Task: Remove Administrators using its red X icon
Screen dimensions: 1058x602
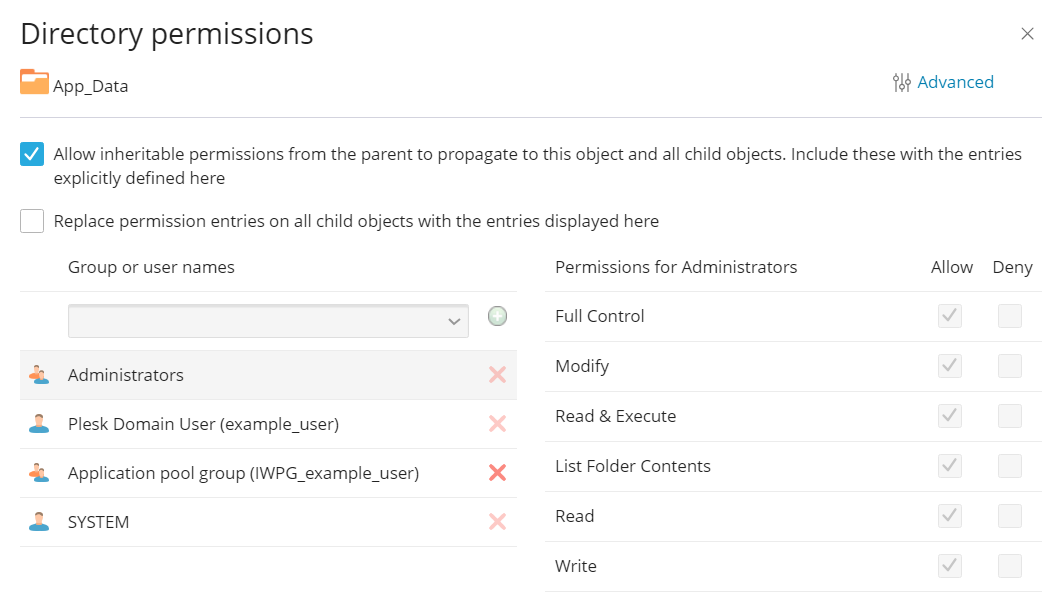Action: [497, 374]
